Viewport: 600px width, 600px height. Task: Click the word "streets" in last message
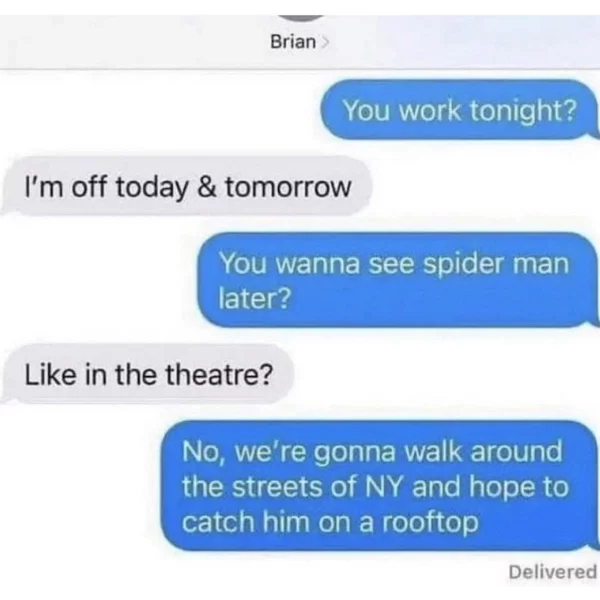click(x=277, y=487)
